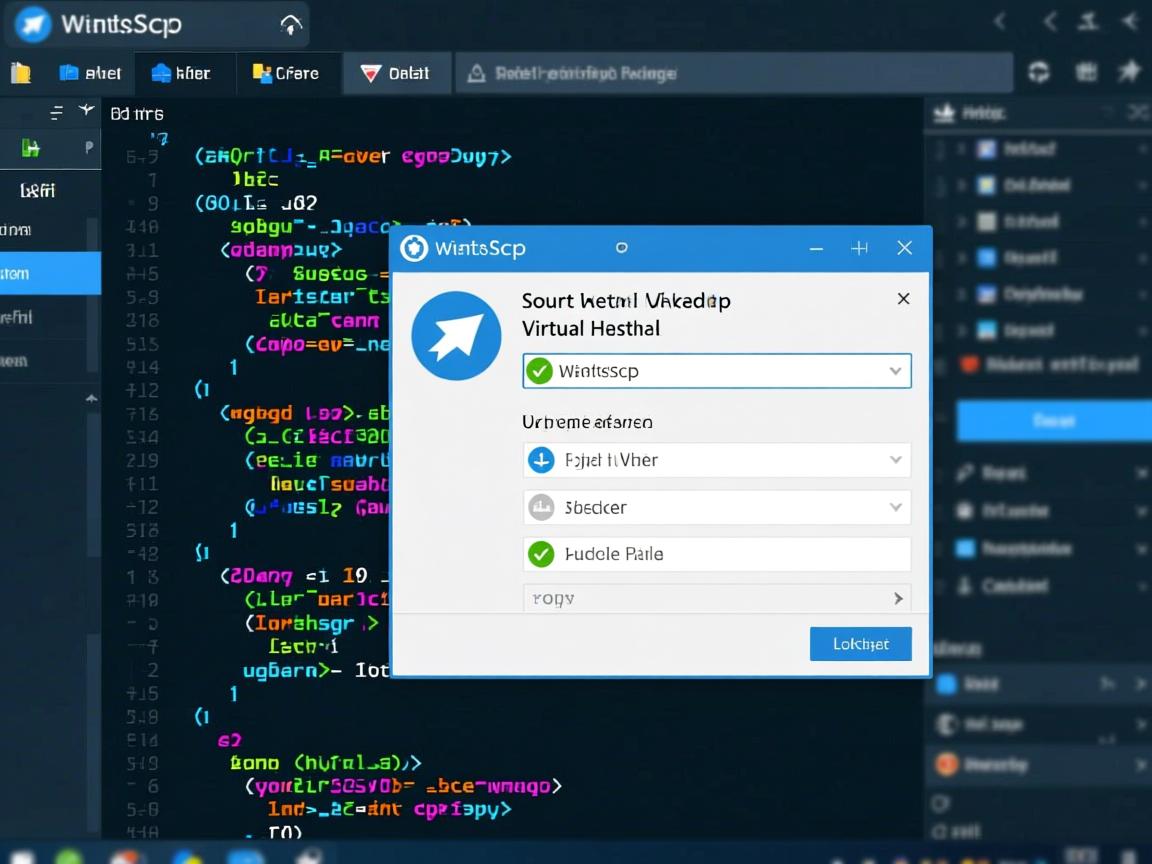Click the refresh icon in top-right toolbar

tap(1039, 72)
